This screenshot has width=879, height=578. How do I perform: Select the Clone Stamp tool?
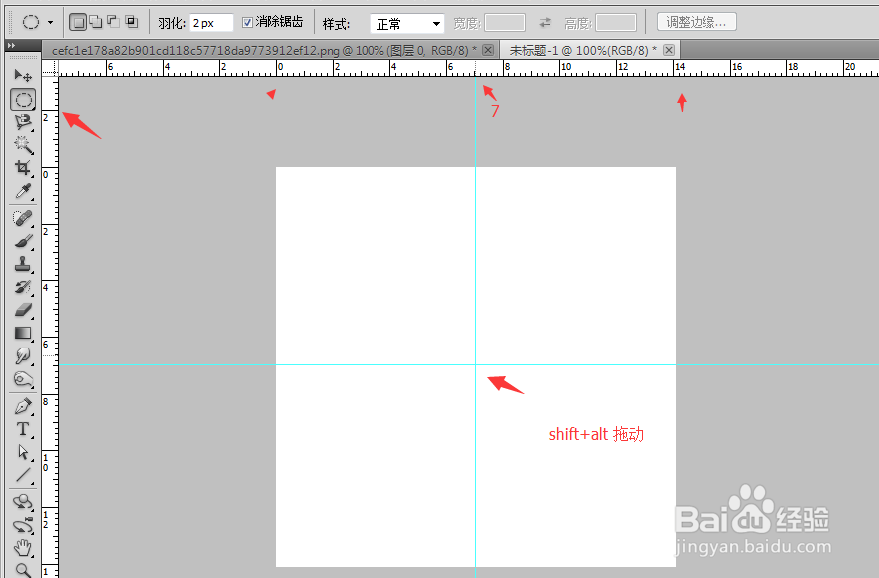23,264
